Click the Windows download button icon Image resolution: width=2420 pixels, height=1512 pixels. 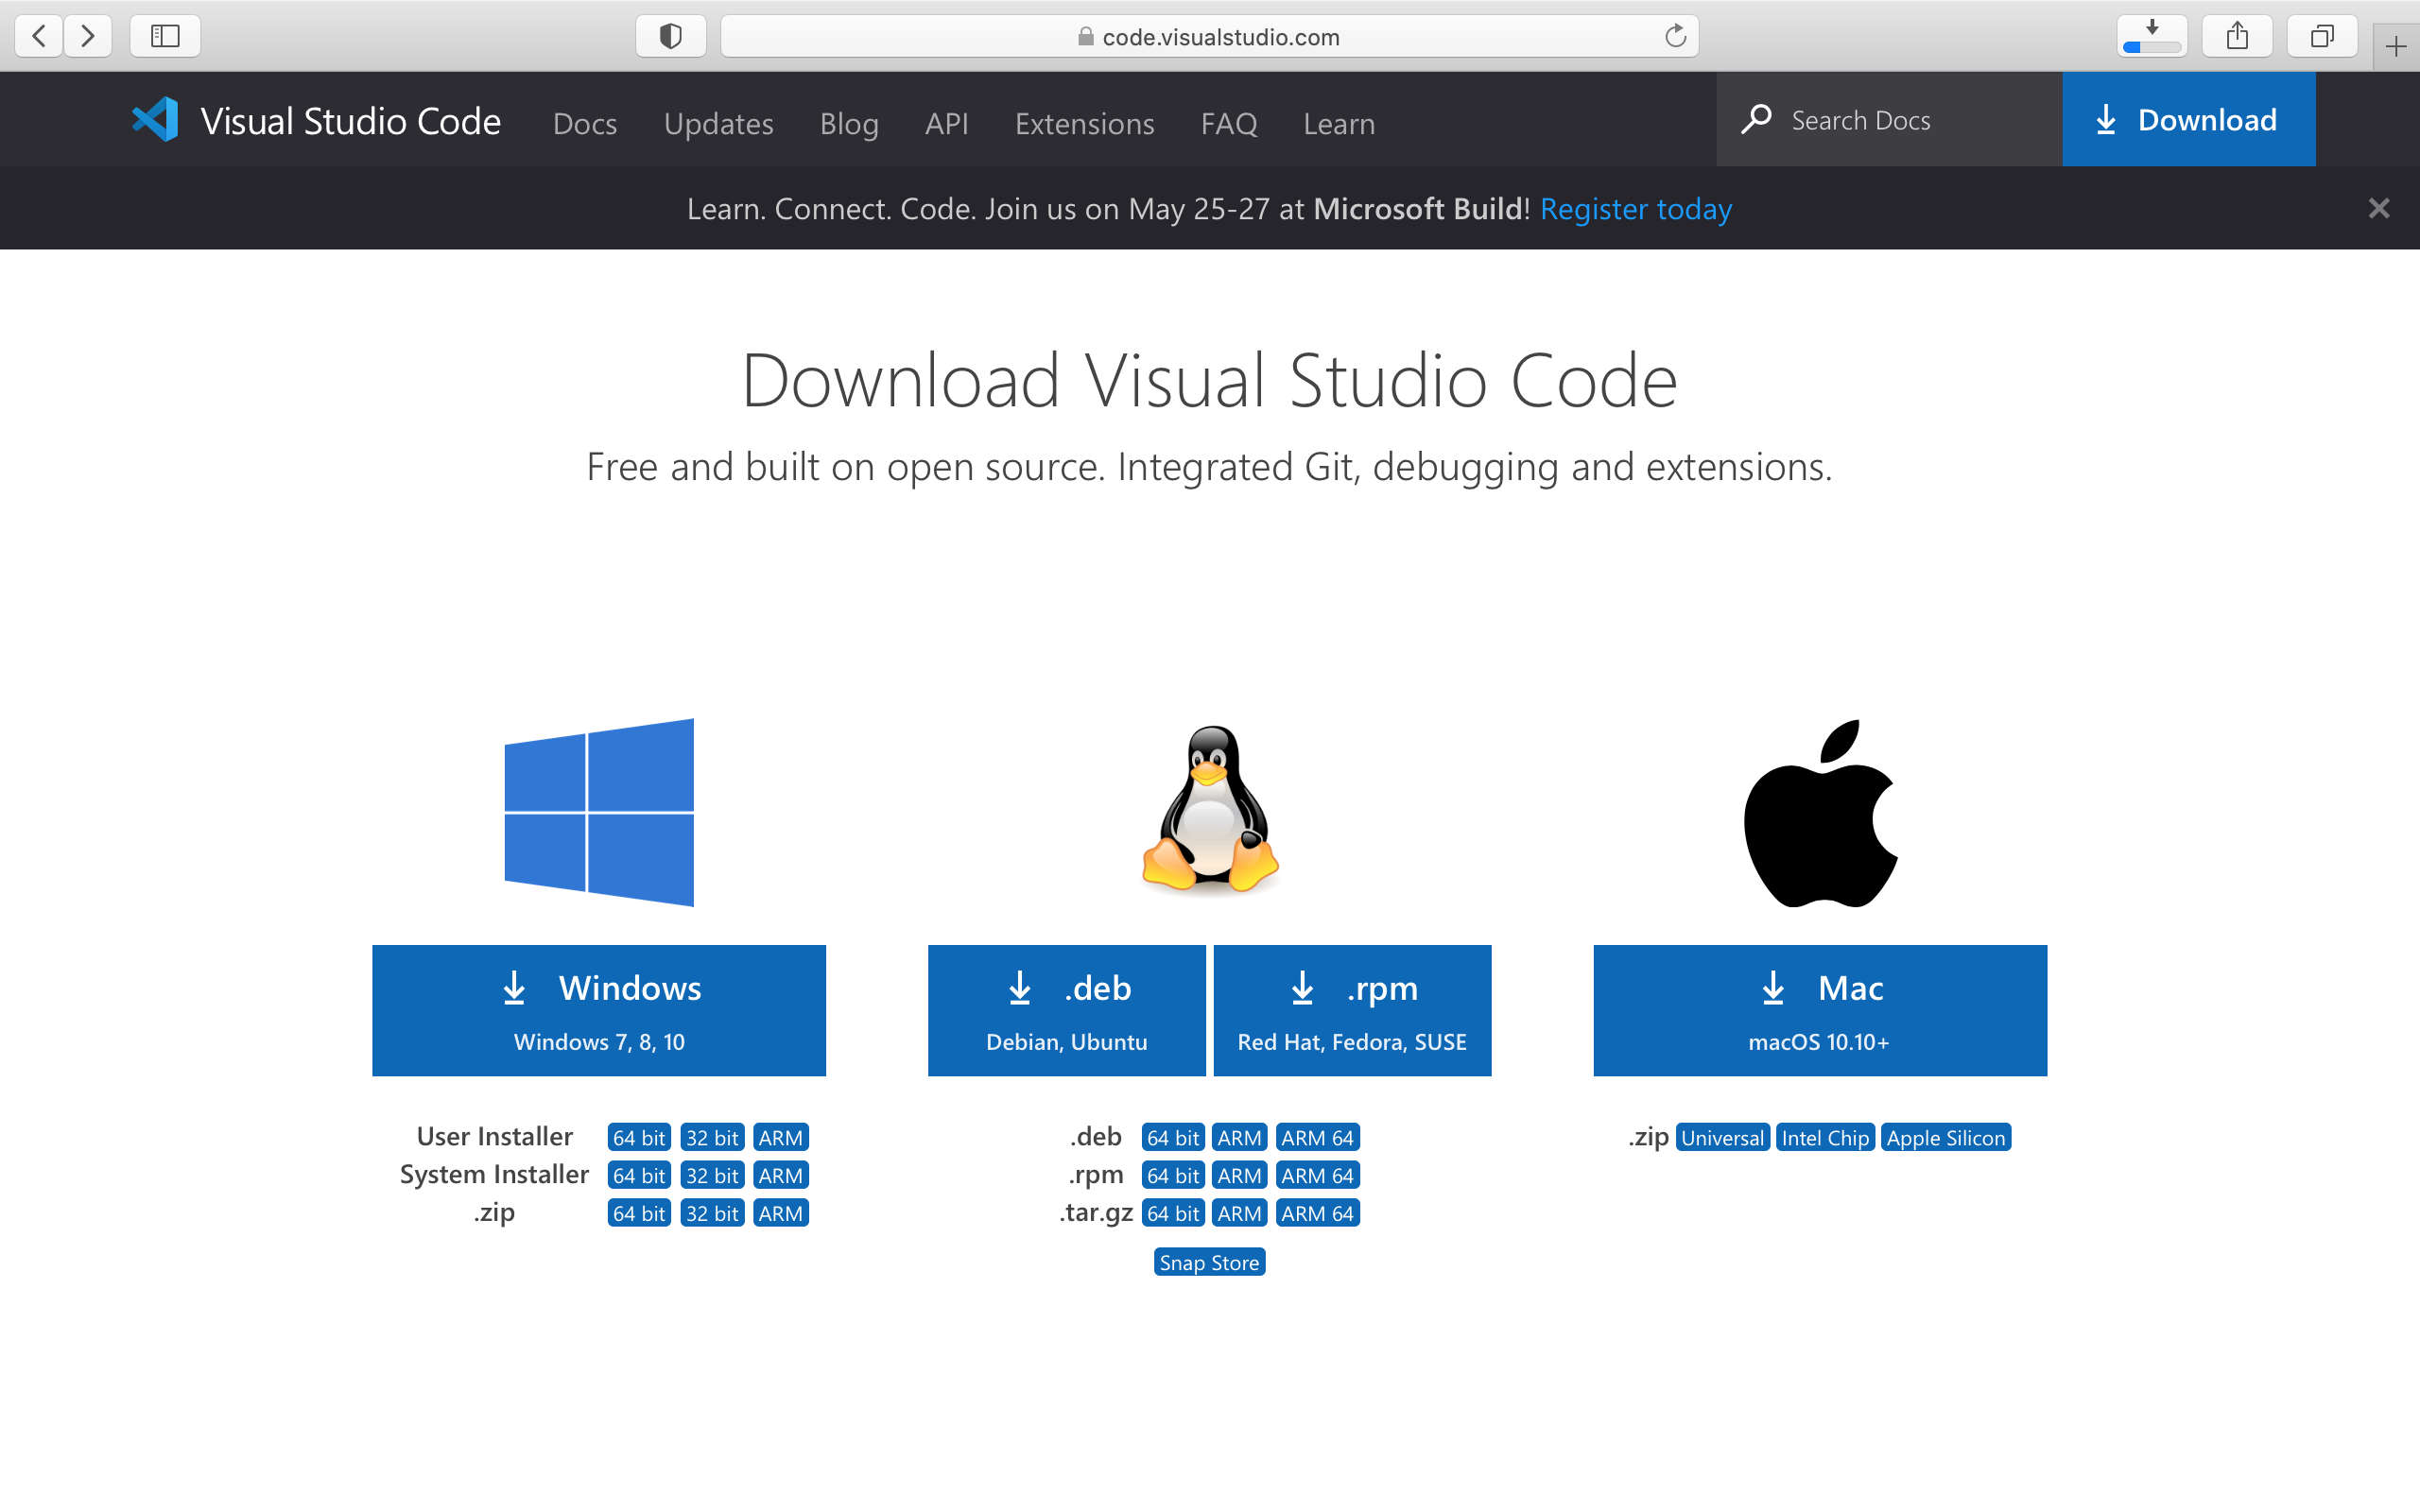pos(512,988)
